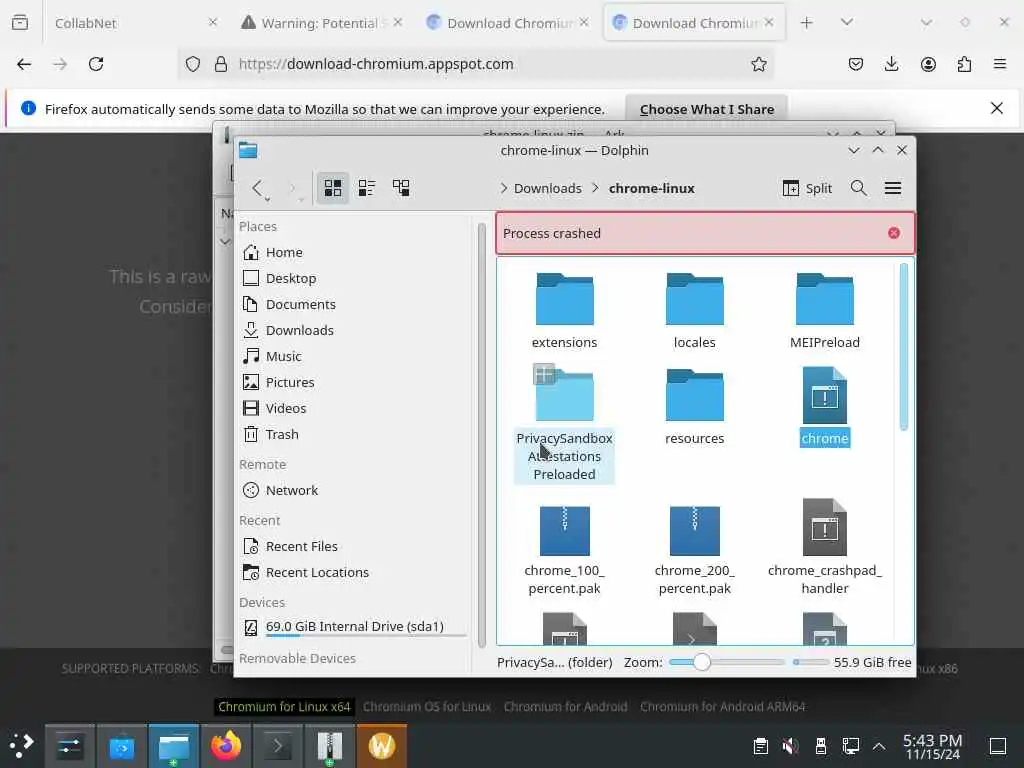Select Chromium for Linux x64 platform
The height and width of the screenshot is (768, 1024).
pos(284,707)
